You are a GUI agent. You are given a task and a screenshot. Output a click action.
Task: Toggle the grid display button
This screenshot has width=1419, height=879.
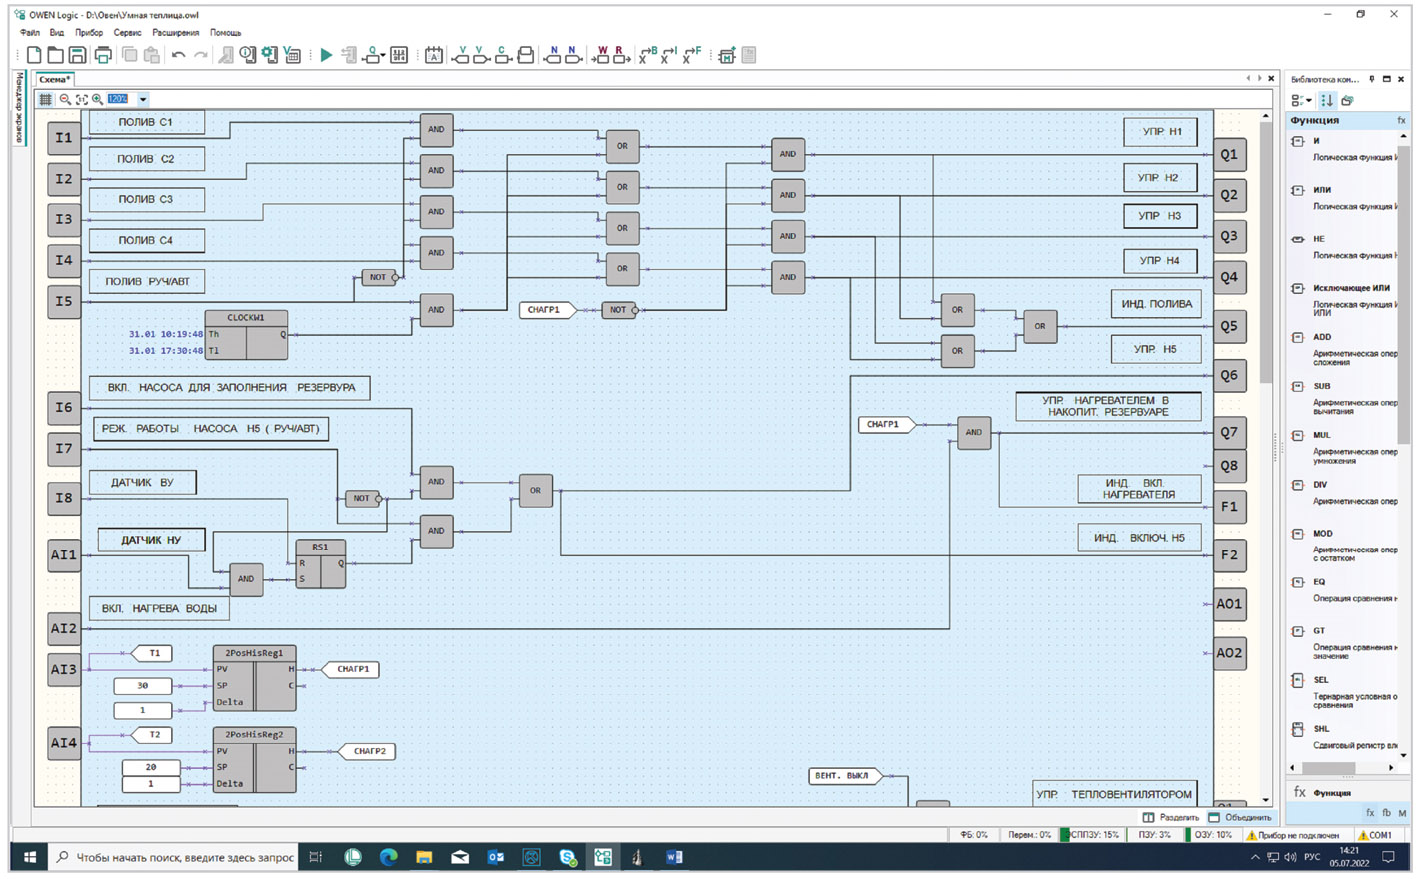[x=45, y=99]
